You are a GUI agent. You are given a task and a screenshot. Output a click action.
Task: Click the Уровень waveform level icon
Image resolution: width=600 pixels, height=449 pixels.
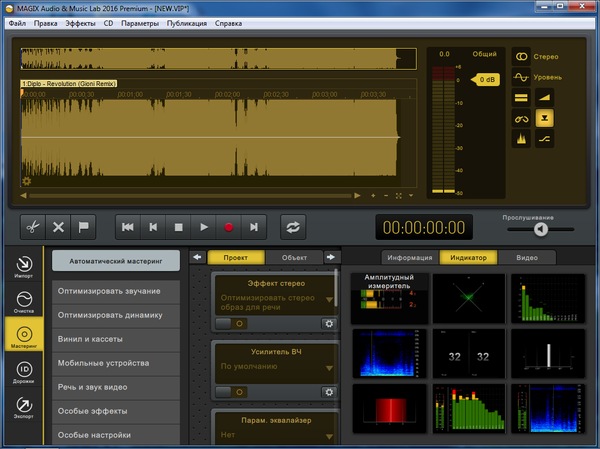521,77
